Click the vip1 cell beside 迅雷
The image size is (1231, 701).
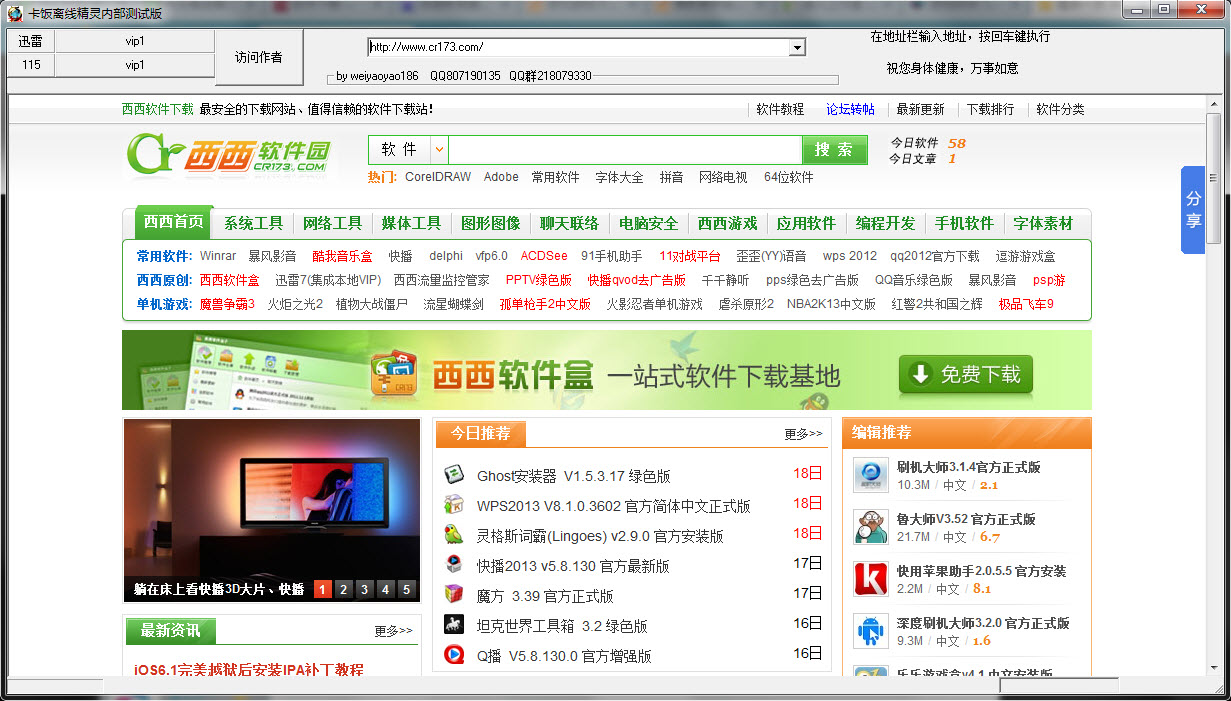tap(135, 41)
